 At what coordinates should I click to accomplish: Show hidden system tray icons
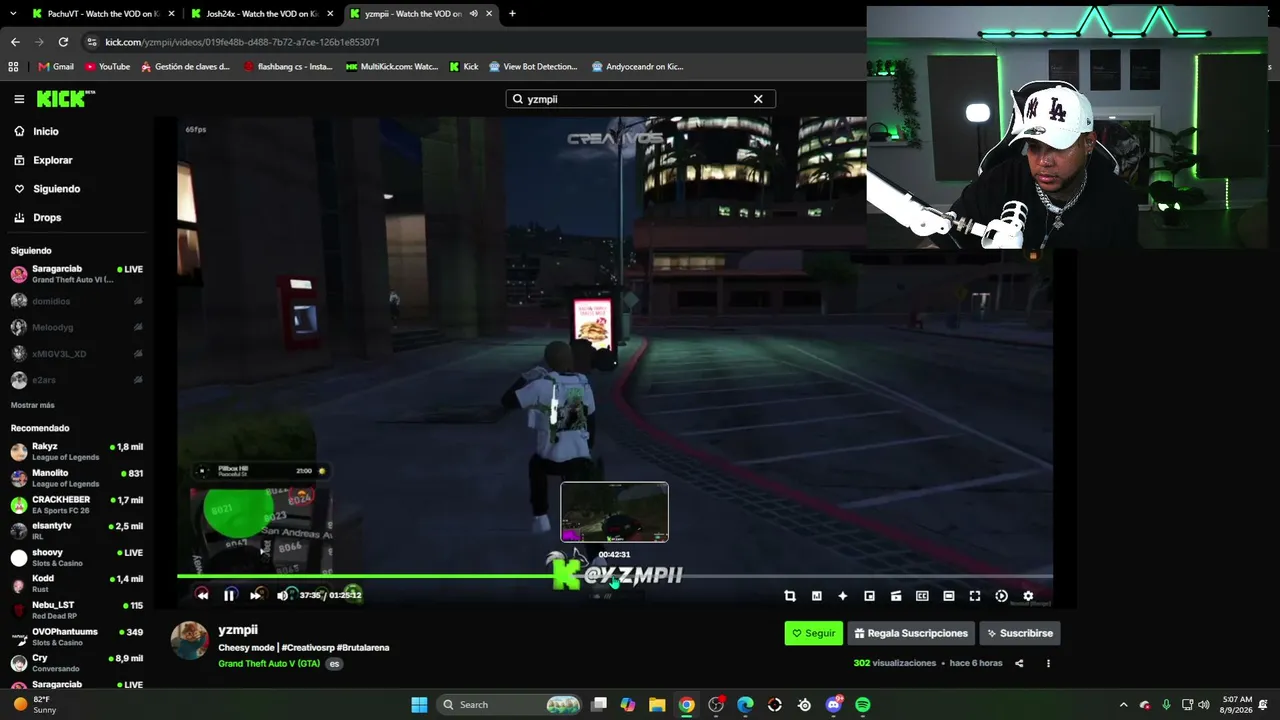[1123, 705]
